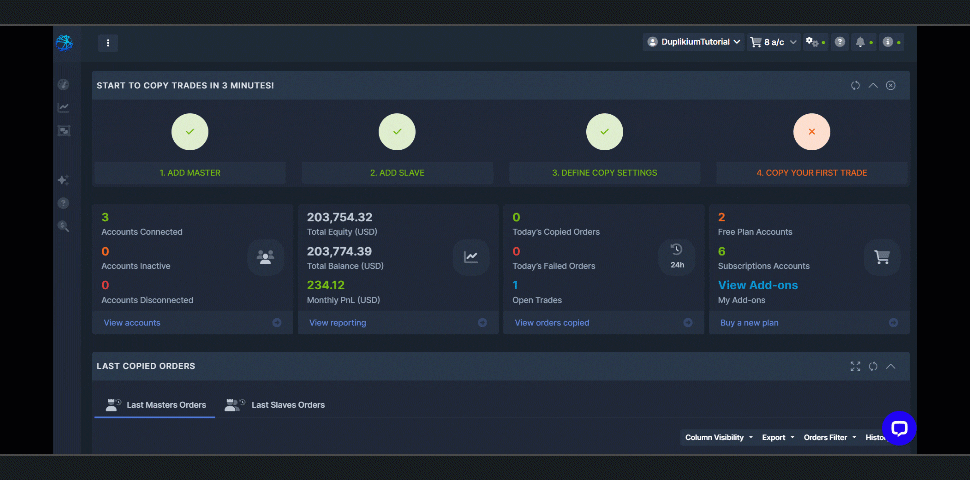Click the settings gears icon in header
This screenshot has width=970, height=480.
coord(812,42)
